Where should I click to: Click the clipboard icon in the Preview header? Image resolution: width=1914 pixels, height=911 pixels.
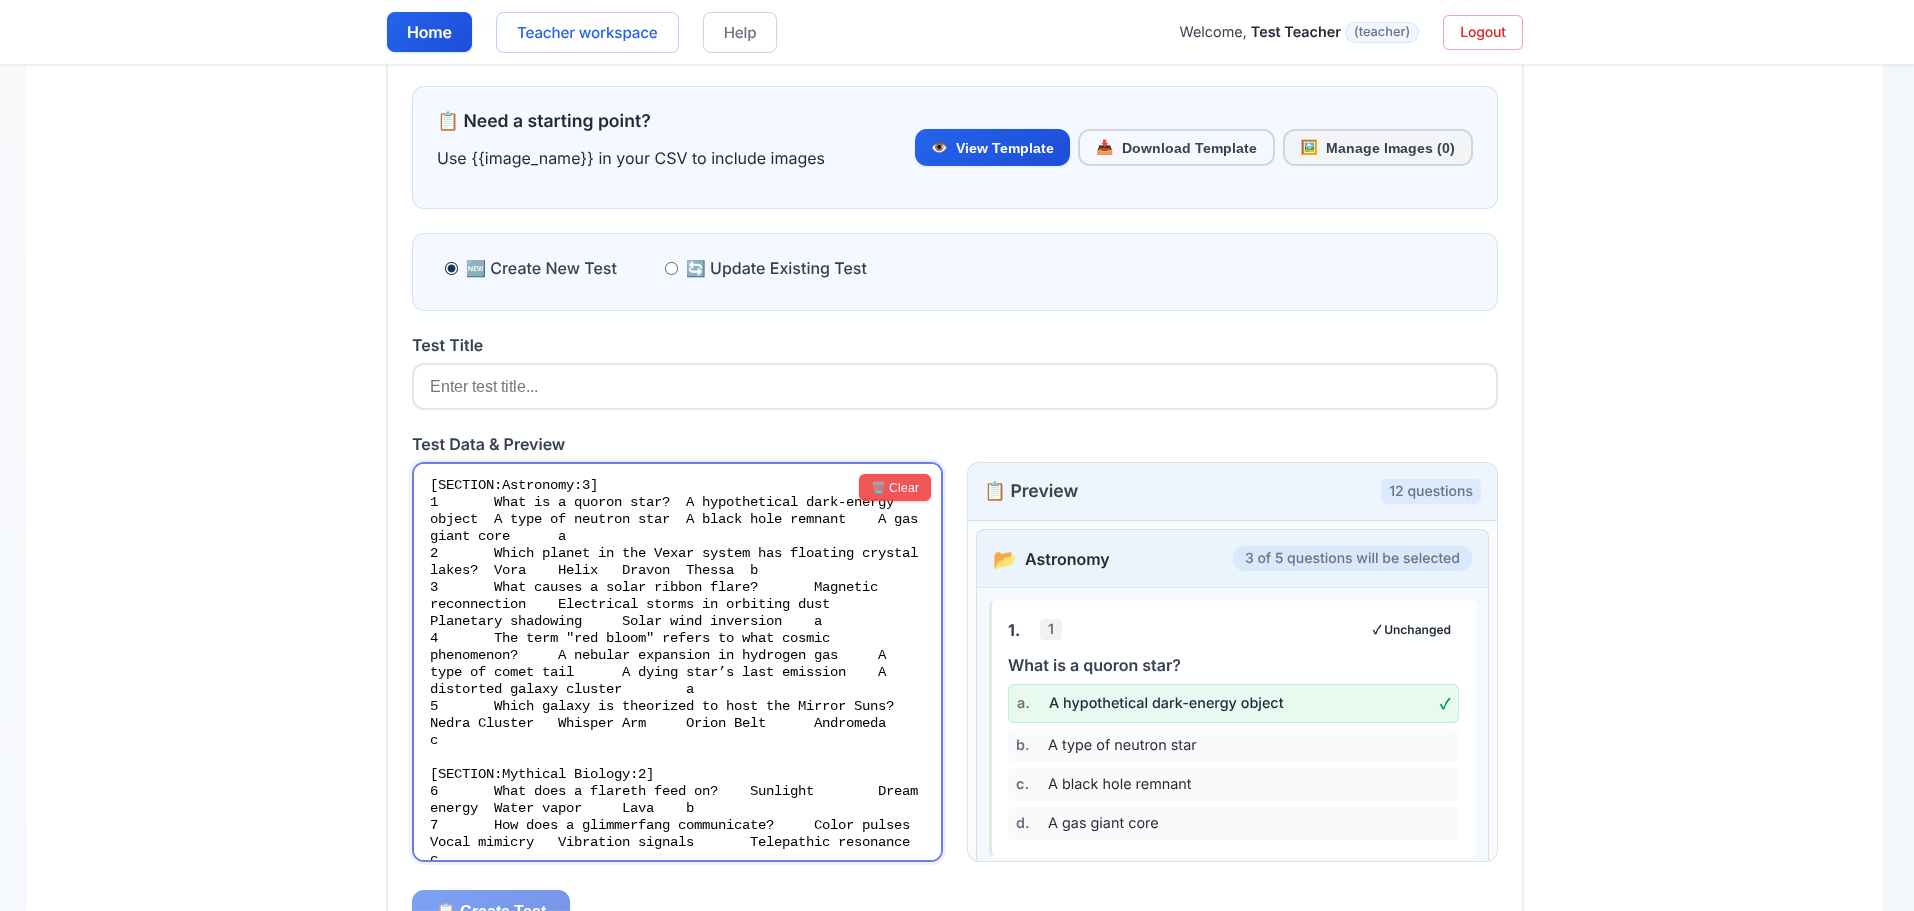(995, 491)
